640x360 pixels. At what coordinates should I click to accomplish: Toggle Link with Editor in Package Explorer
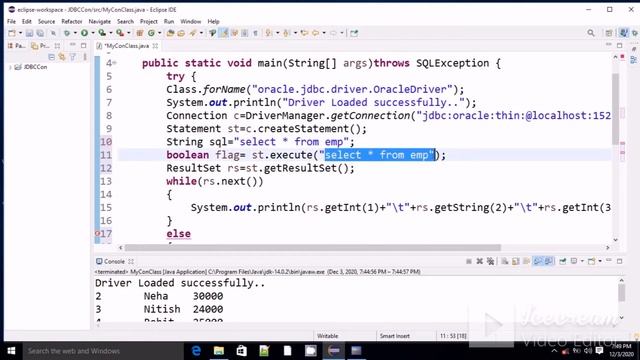[62, 57]
